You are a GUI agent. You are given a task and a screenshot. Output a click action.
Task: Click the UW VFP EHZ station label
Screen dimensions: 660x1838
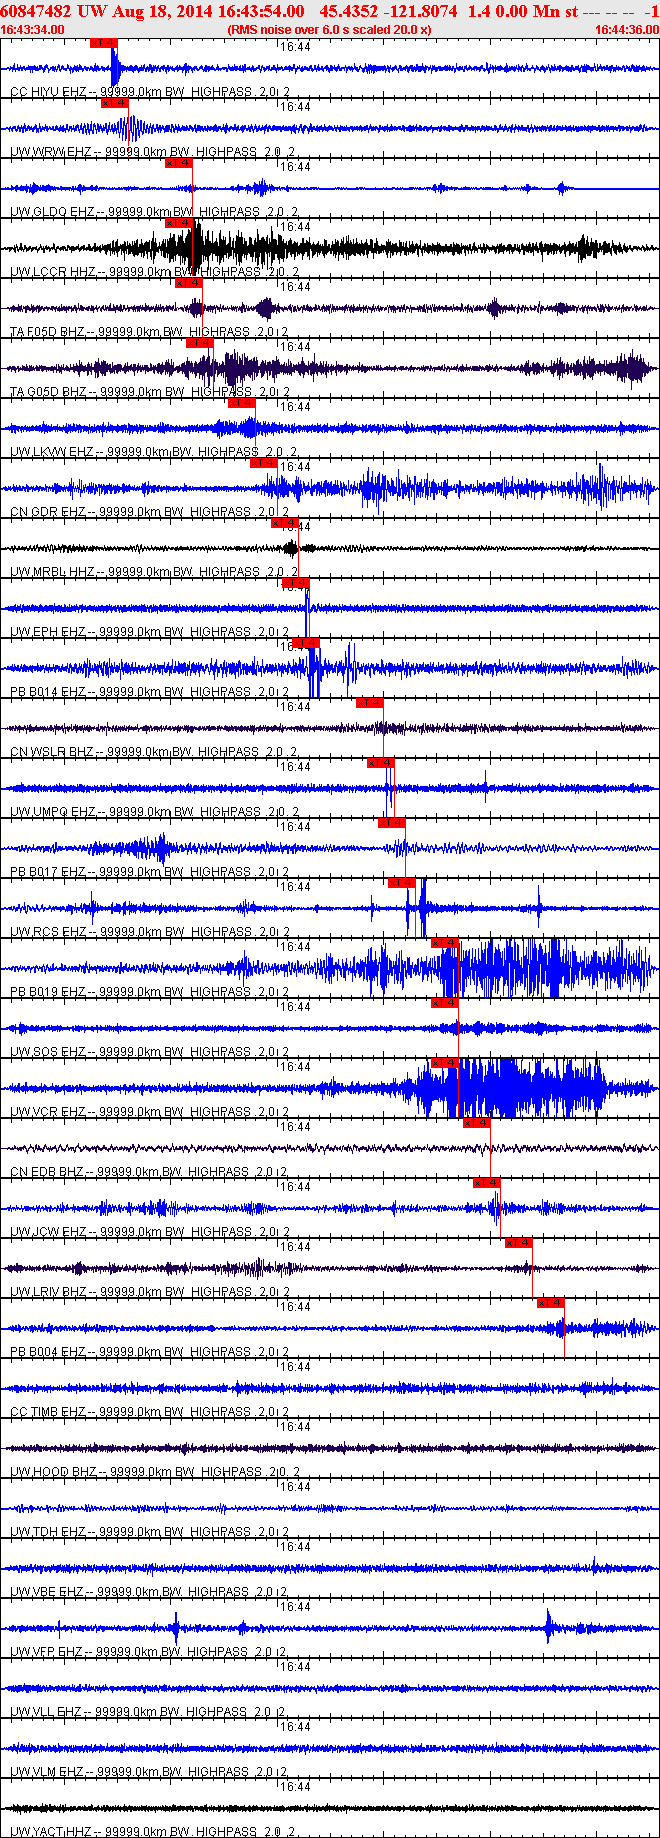click(47, 1652)
